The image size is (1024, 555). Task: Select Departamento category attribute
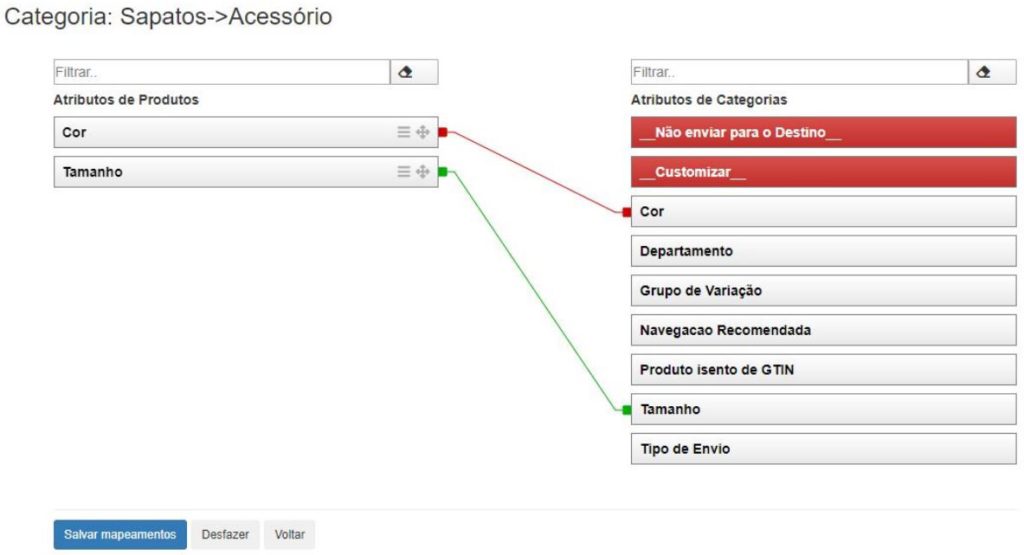coord(823,251)
